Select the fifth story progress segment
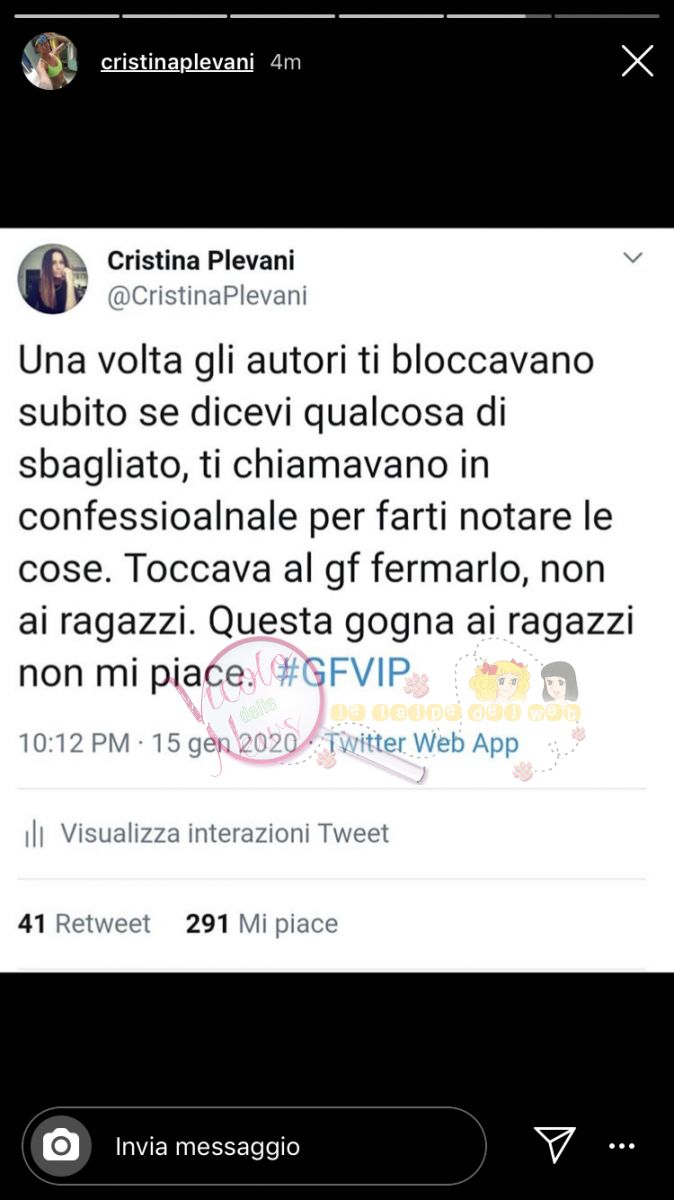 coord(499,16)
